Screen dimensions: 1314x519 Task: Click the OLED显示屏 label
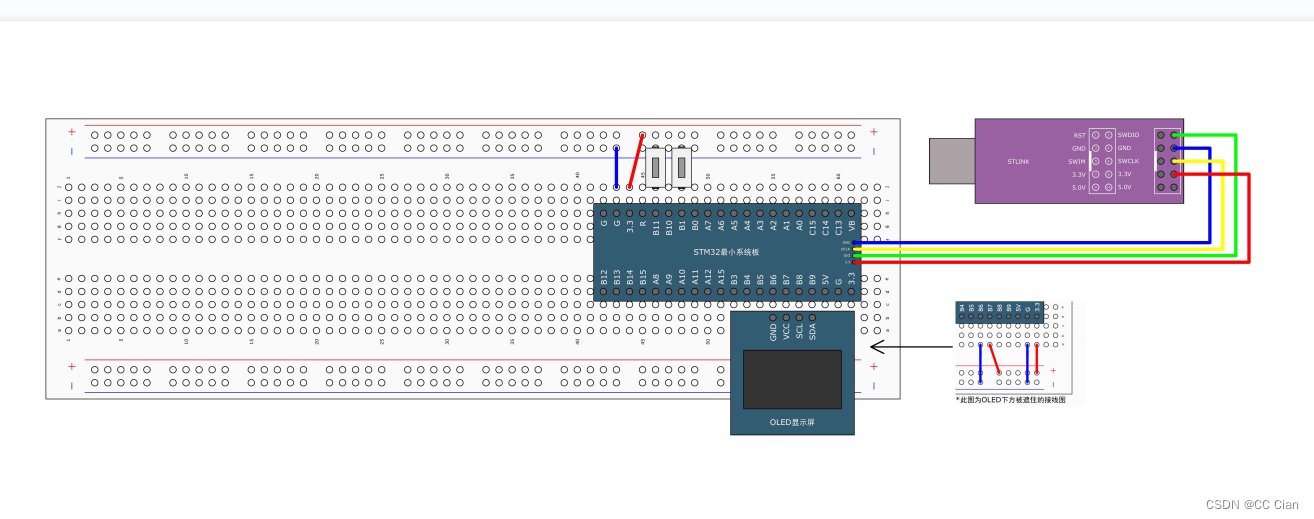click(792, 423)
